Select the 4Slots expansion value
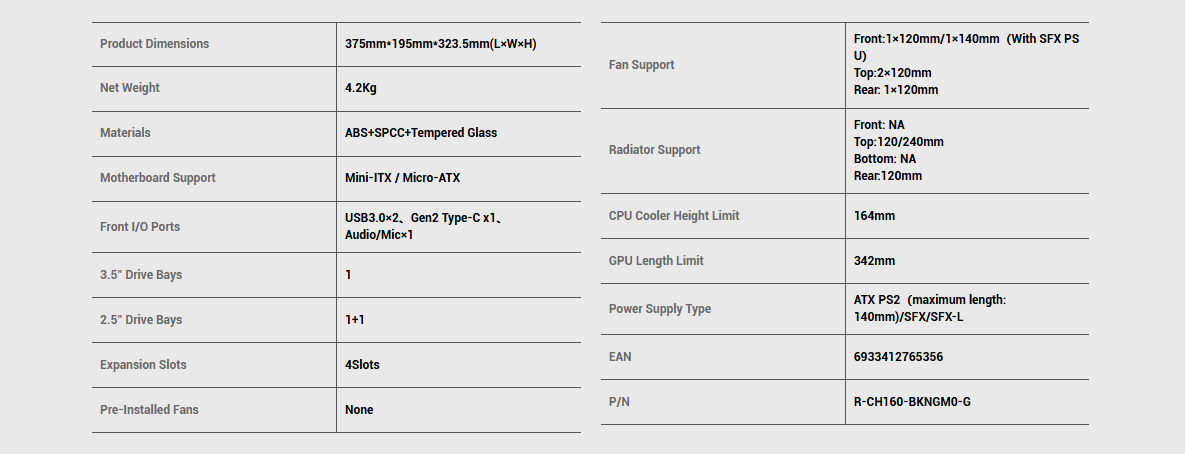Screen dimensions: 1185x454 coord(362,365)
